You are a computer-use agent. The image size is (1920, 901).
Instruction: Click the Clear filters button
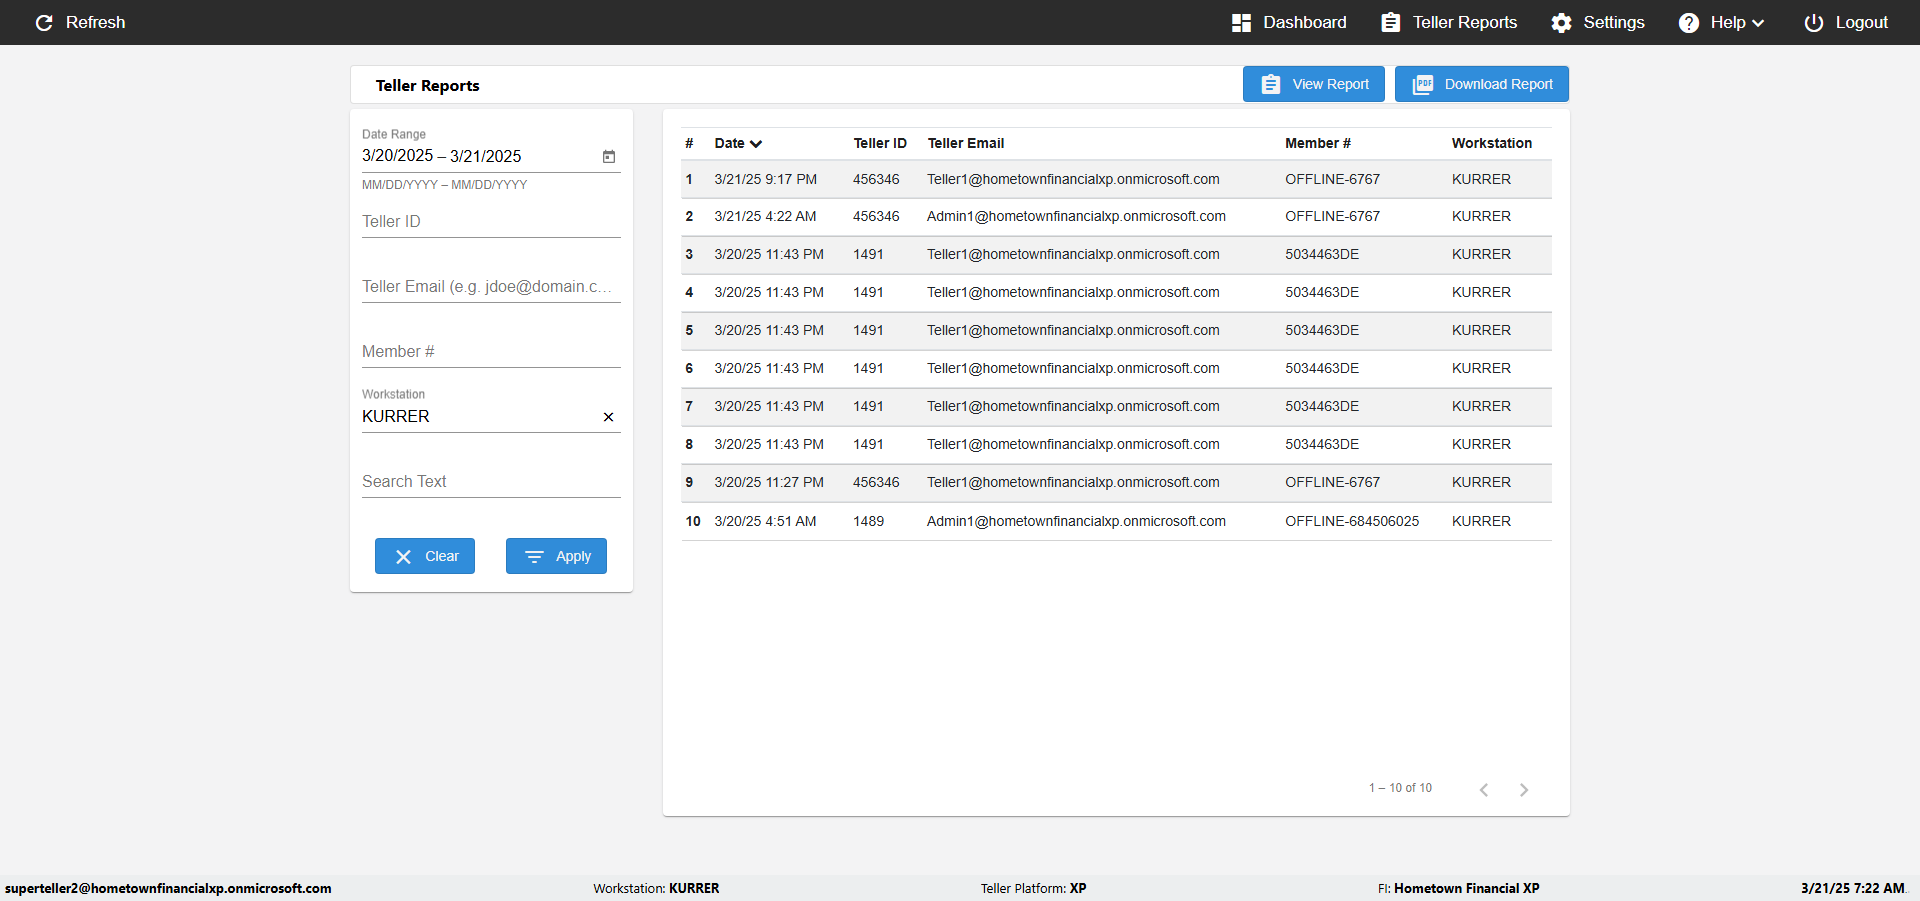pyautogui.click(x=425, y=556)
